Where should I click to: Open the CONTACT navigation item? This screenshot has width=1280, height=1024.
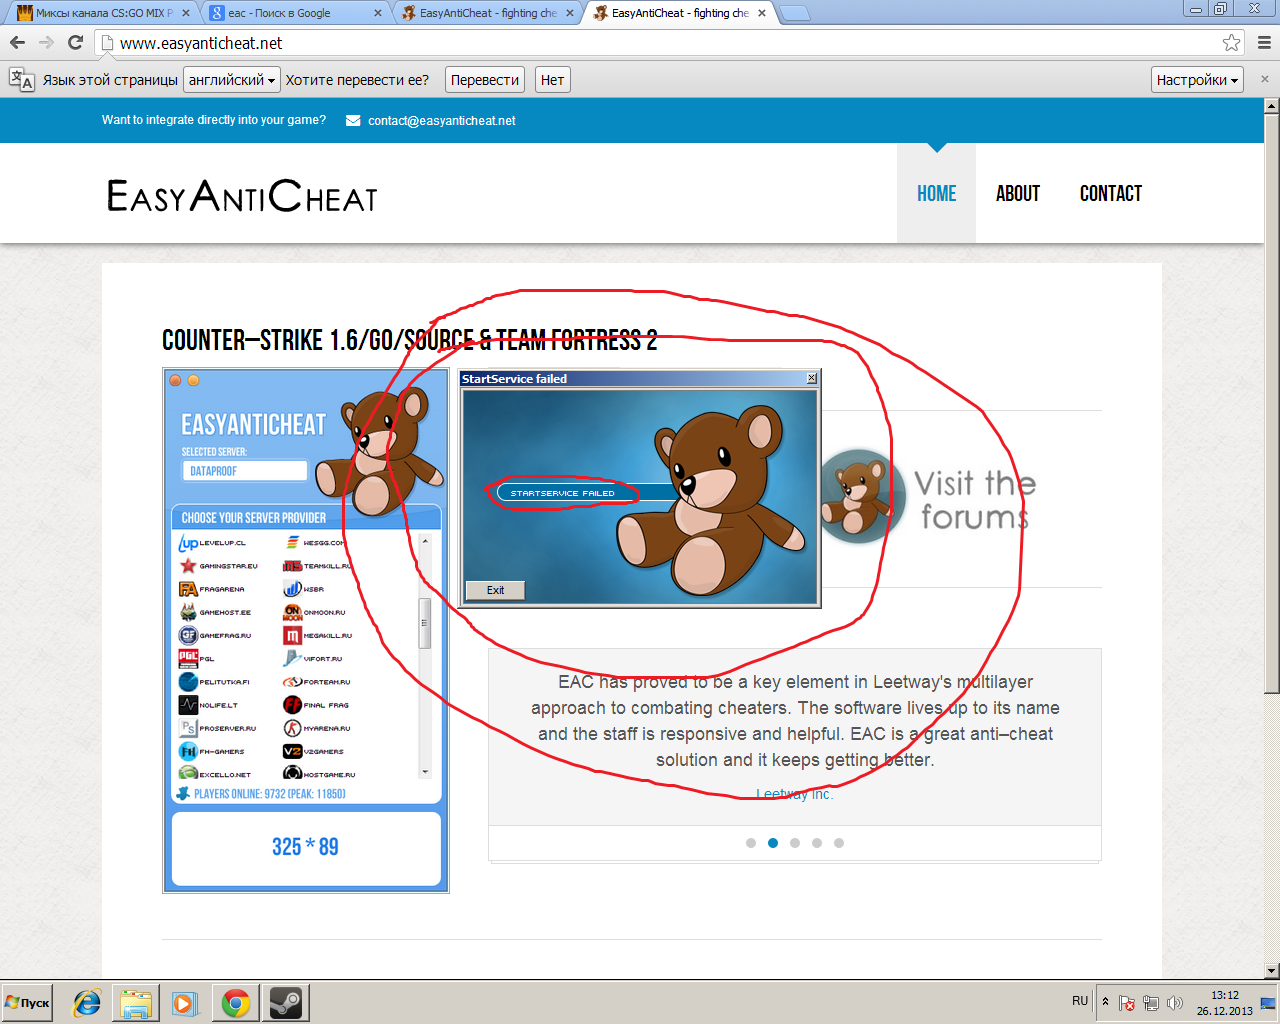pyautogui.click(x=1111, y=194)
